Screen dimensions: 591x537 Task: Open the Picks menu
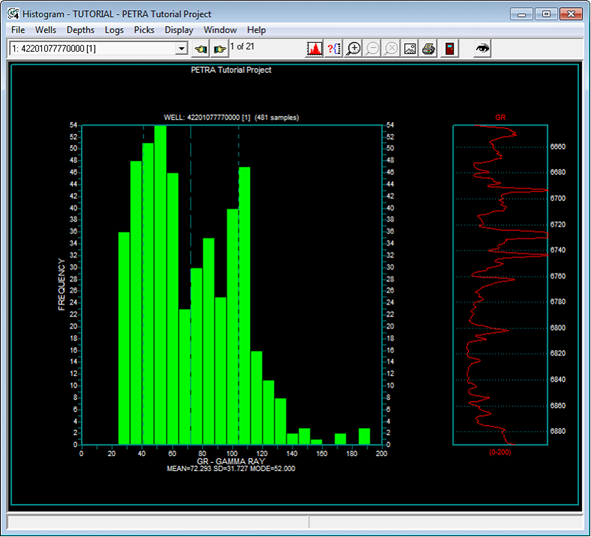pyautogui.click(x=144, y=30)
